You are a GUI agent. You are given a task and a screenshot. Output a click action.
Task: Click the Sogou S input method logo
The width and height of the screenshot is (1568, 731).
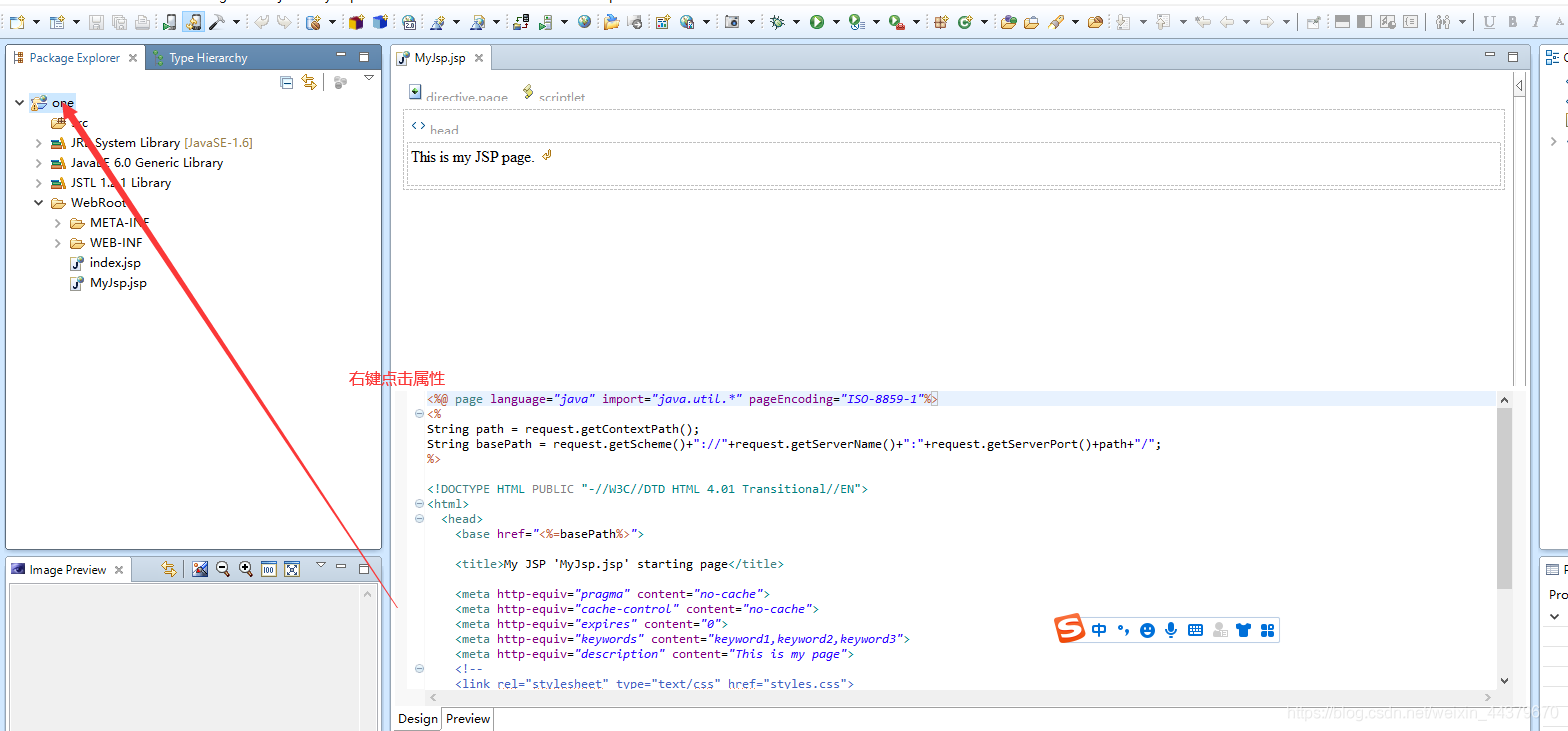tap(1070, 629)
